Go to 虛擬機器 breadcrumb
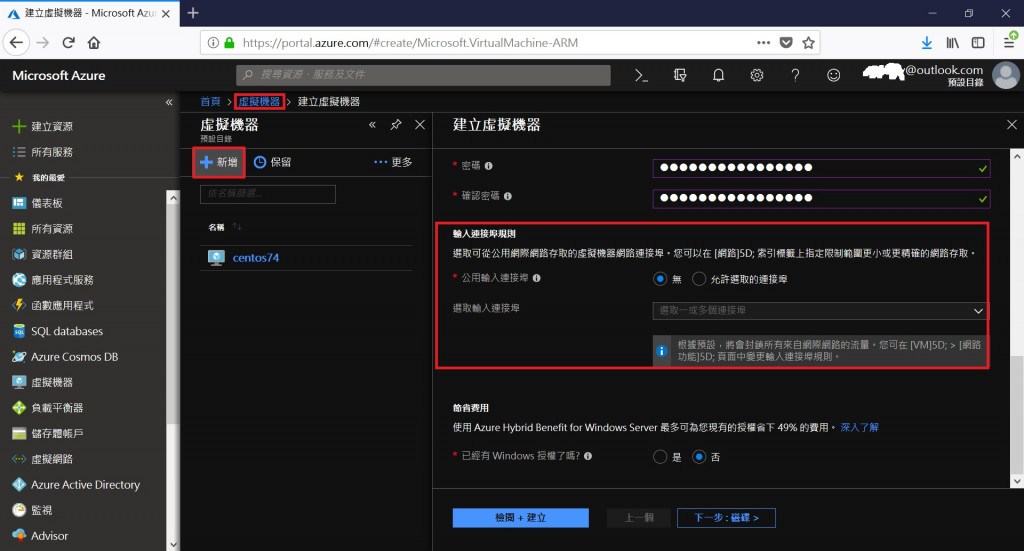 click(x=259, y=101)
